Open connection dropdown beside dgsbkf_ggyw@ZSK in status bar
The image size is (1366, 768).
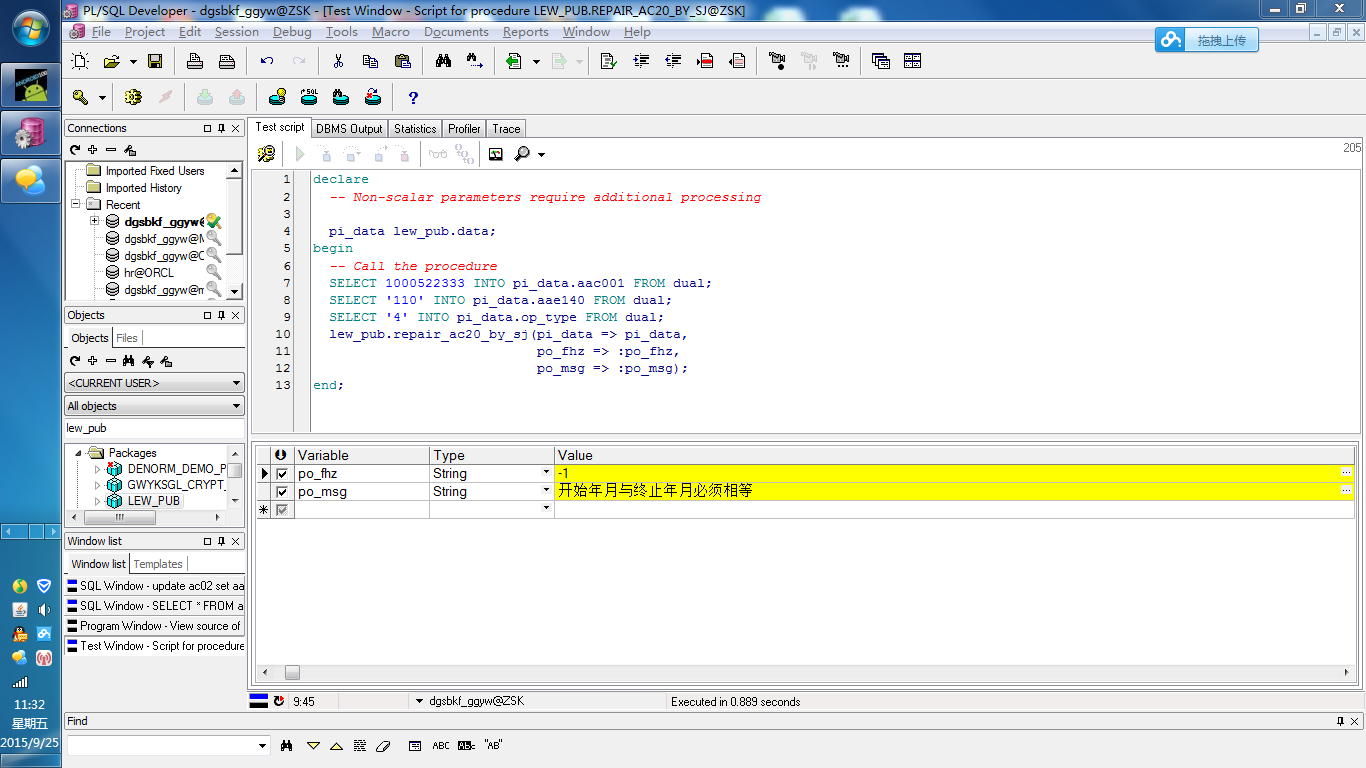pyautogui.click(x=419, y=702)
